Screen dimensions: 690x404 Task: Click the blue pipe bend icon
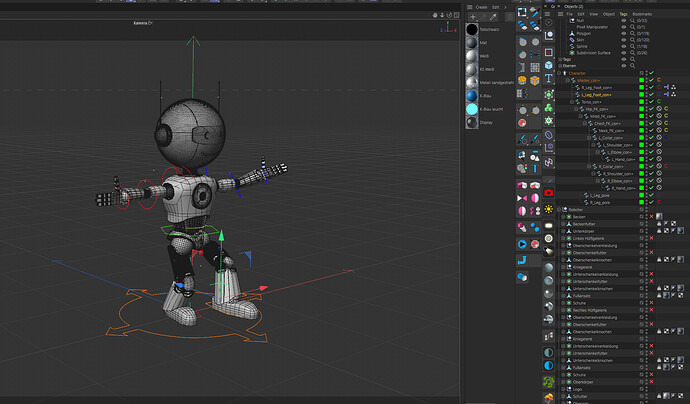[522, 261]
